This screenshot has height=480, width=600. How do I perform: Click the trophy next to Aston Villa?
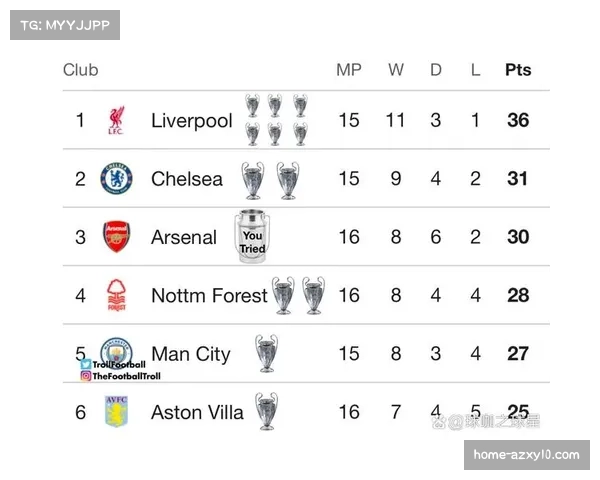click(266, 411)
